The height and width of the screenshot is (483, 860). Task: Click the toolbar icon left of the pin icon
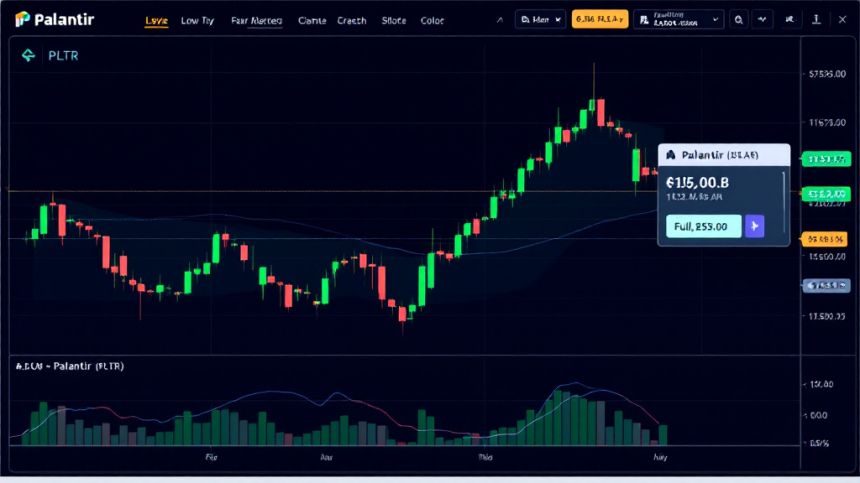click(790, 20)
